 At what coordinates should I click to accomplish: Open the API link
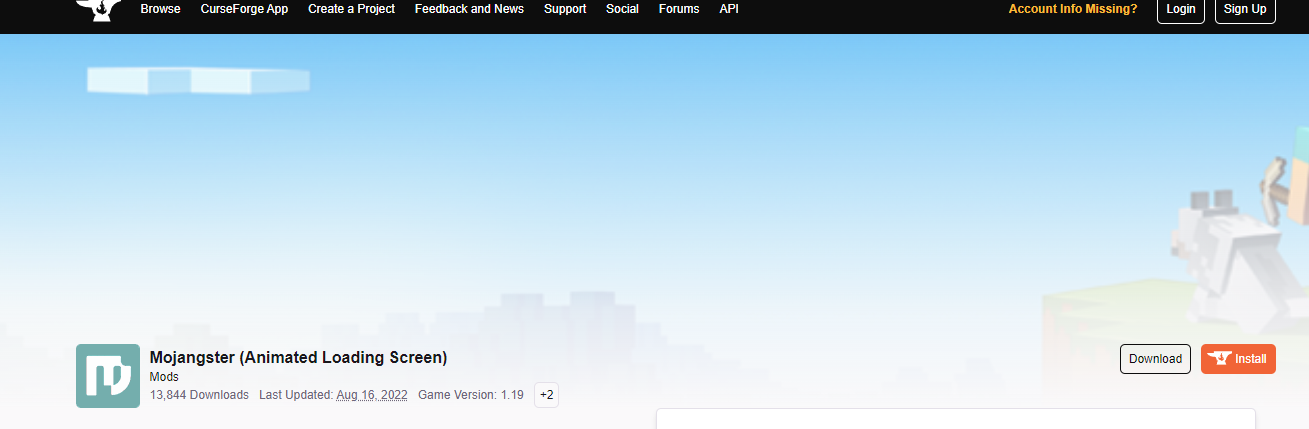(729, 9)
